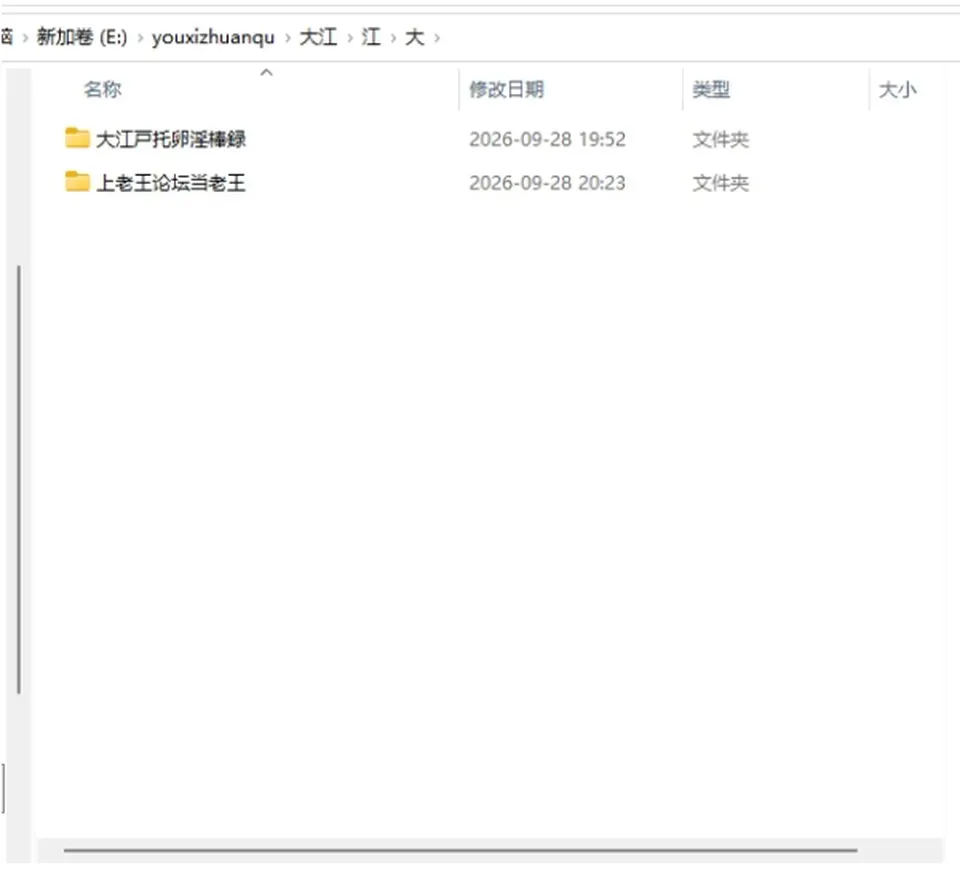Go to 大江 folder in address bar

tap(318, 37)
